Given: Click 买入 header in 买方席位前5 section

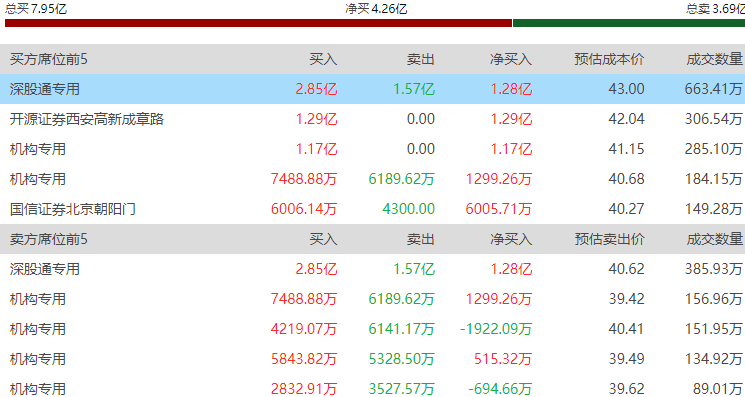Looking at the screenshot, I should (323, 59).
